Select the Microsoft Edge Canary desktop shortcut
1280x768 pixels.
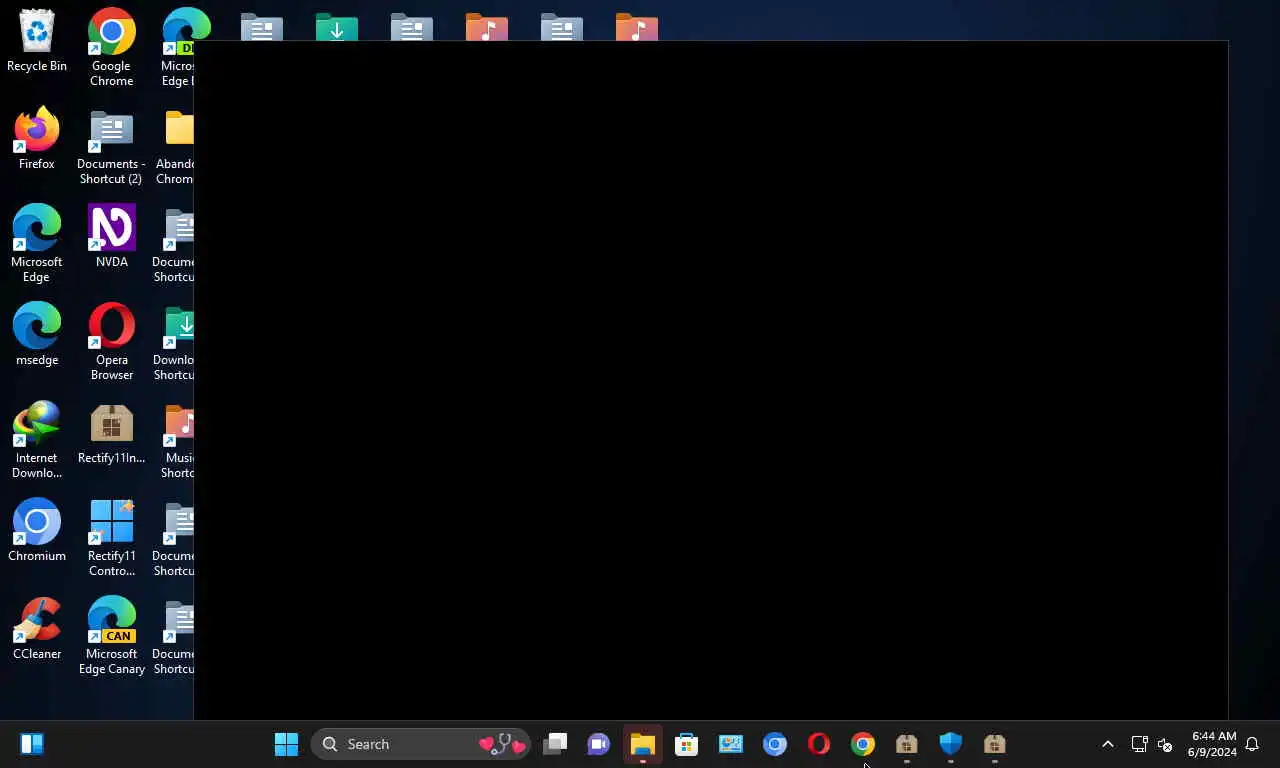(x=112, y=636)
